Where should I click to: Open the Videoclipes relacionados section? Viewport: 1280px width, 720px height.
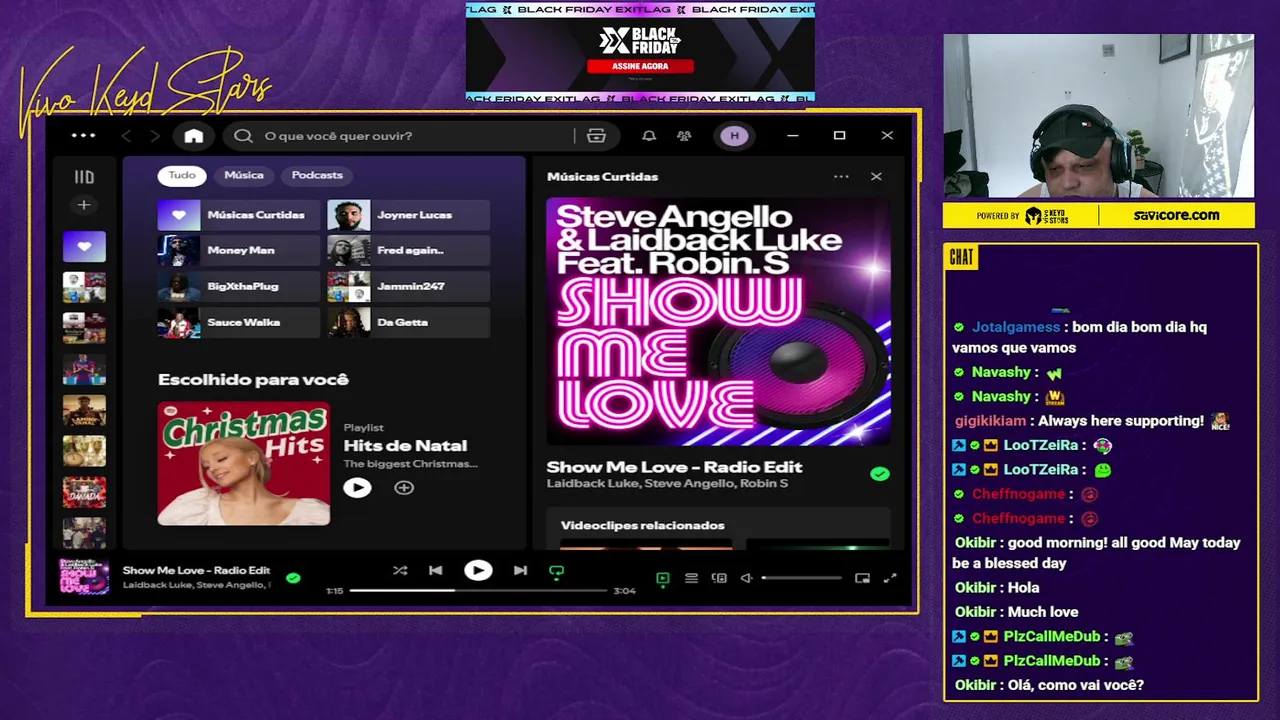pos(643,526)
